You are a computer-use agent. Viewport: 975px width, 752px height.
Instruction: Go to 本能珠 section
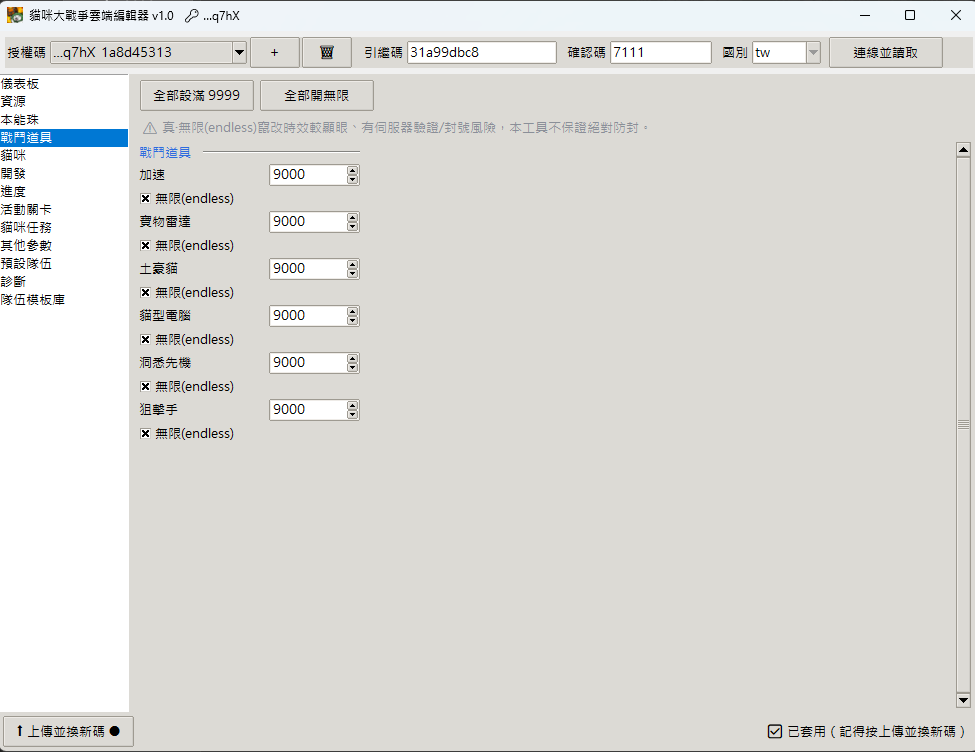[x=64, y=119]
